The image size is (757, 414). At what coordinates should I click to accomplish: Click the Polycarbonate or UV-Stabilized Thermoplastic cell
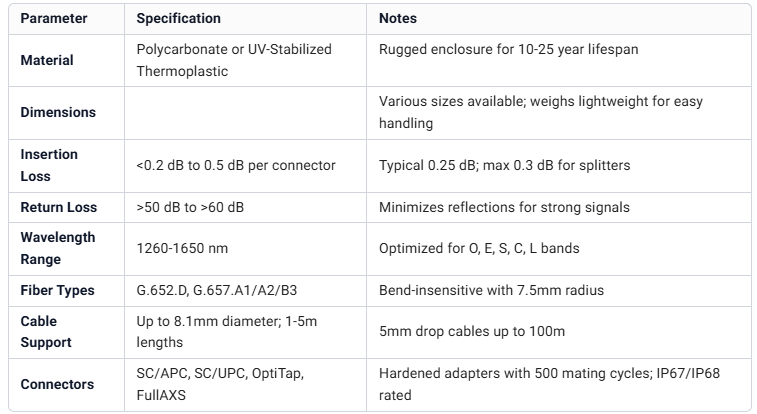(x=233, y=60)
